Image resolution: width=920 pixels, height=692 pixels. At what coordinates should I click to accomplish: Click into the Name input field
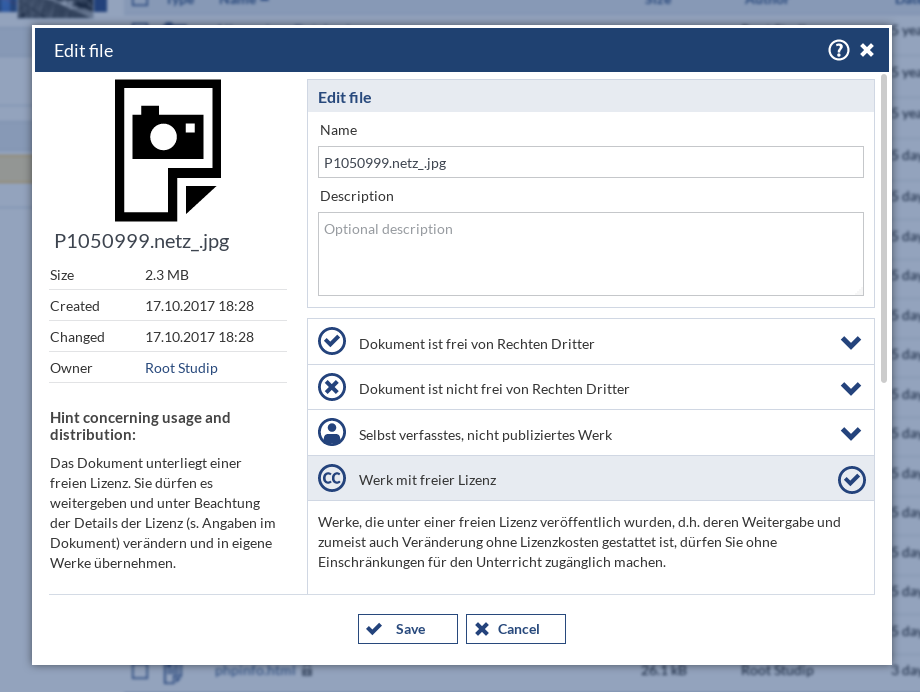tap(590, 162)
